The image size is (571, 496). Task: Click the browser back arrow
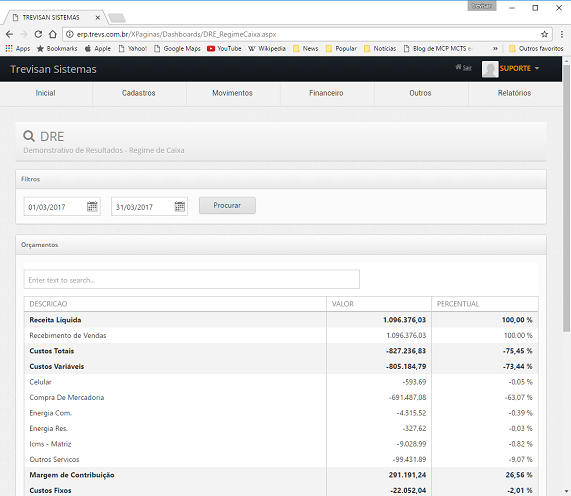click(x=9, y=34)
